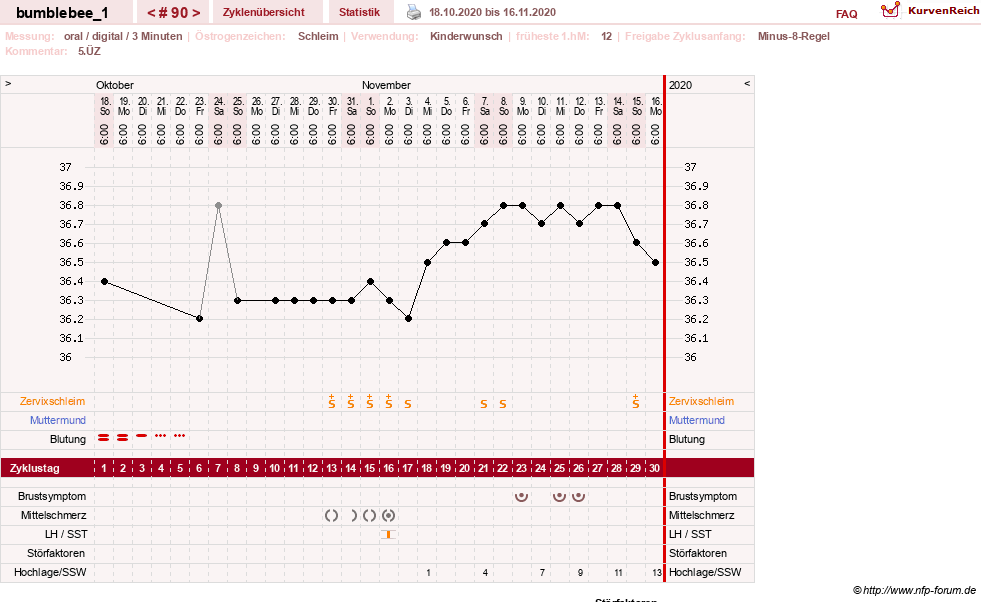
Task: Click the Minus-8-Regel value
Action: (793, 36)
